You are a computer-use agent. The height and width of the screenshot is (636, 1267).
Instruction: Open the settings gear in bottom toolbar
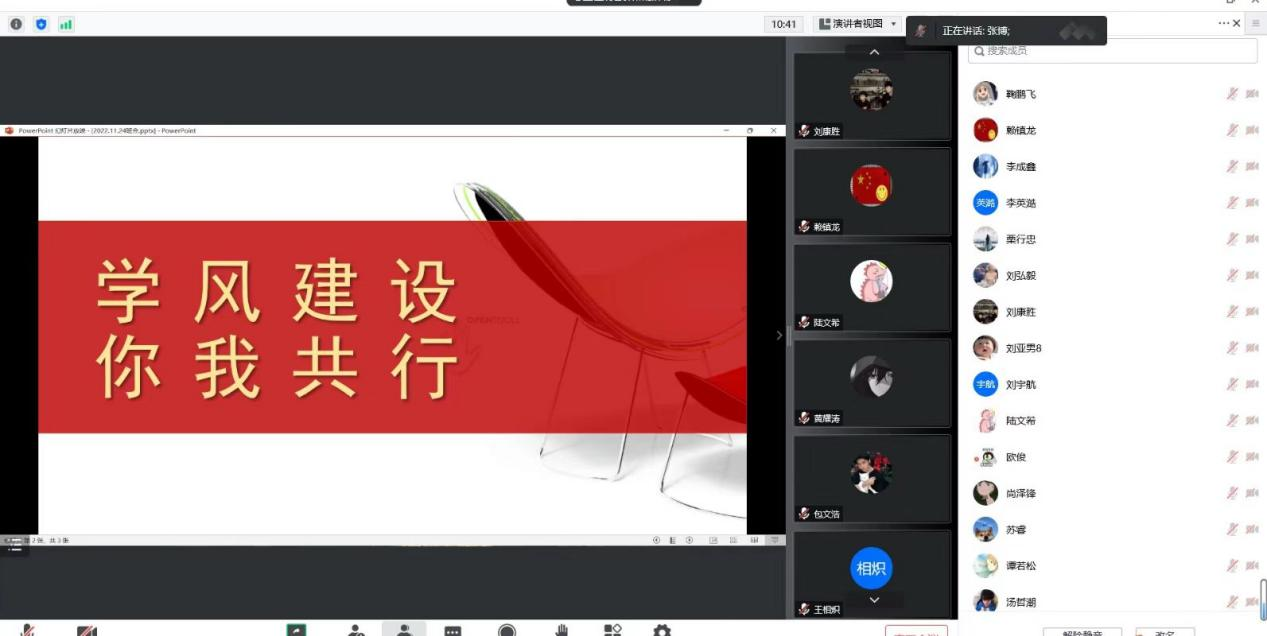[x=662, y=630]
